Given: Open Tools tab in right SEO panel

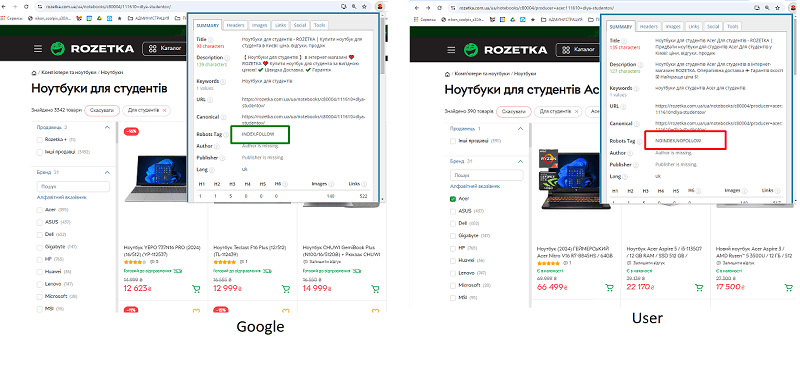Looking at the screenshot, I should click(x=733, y=27).
